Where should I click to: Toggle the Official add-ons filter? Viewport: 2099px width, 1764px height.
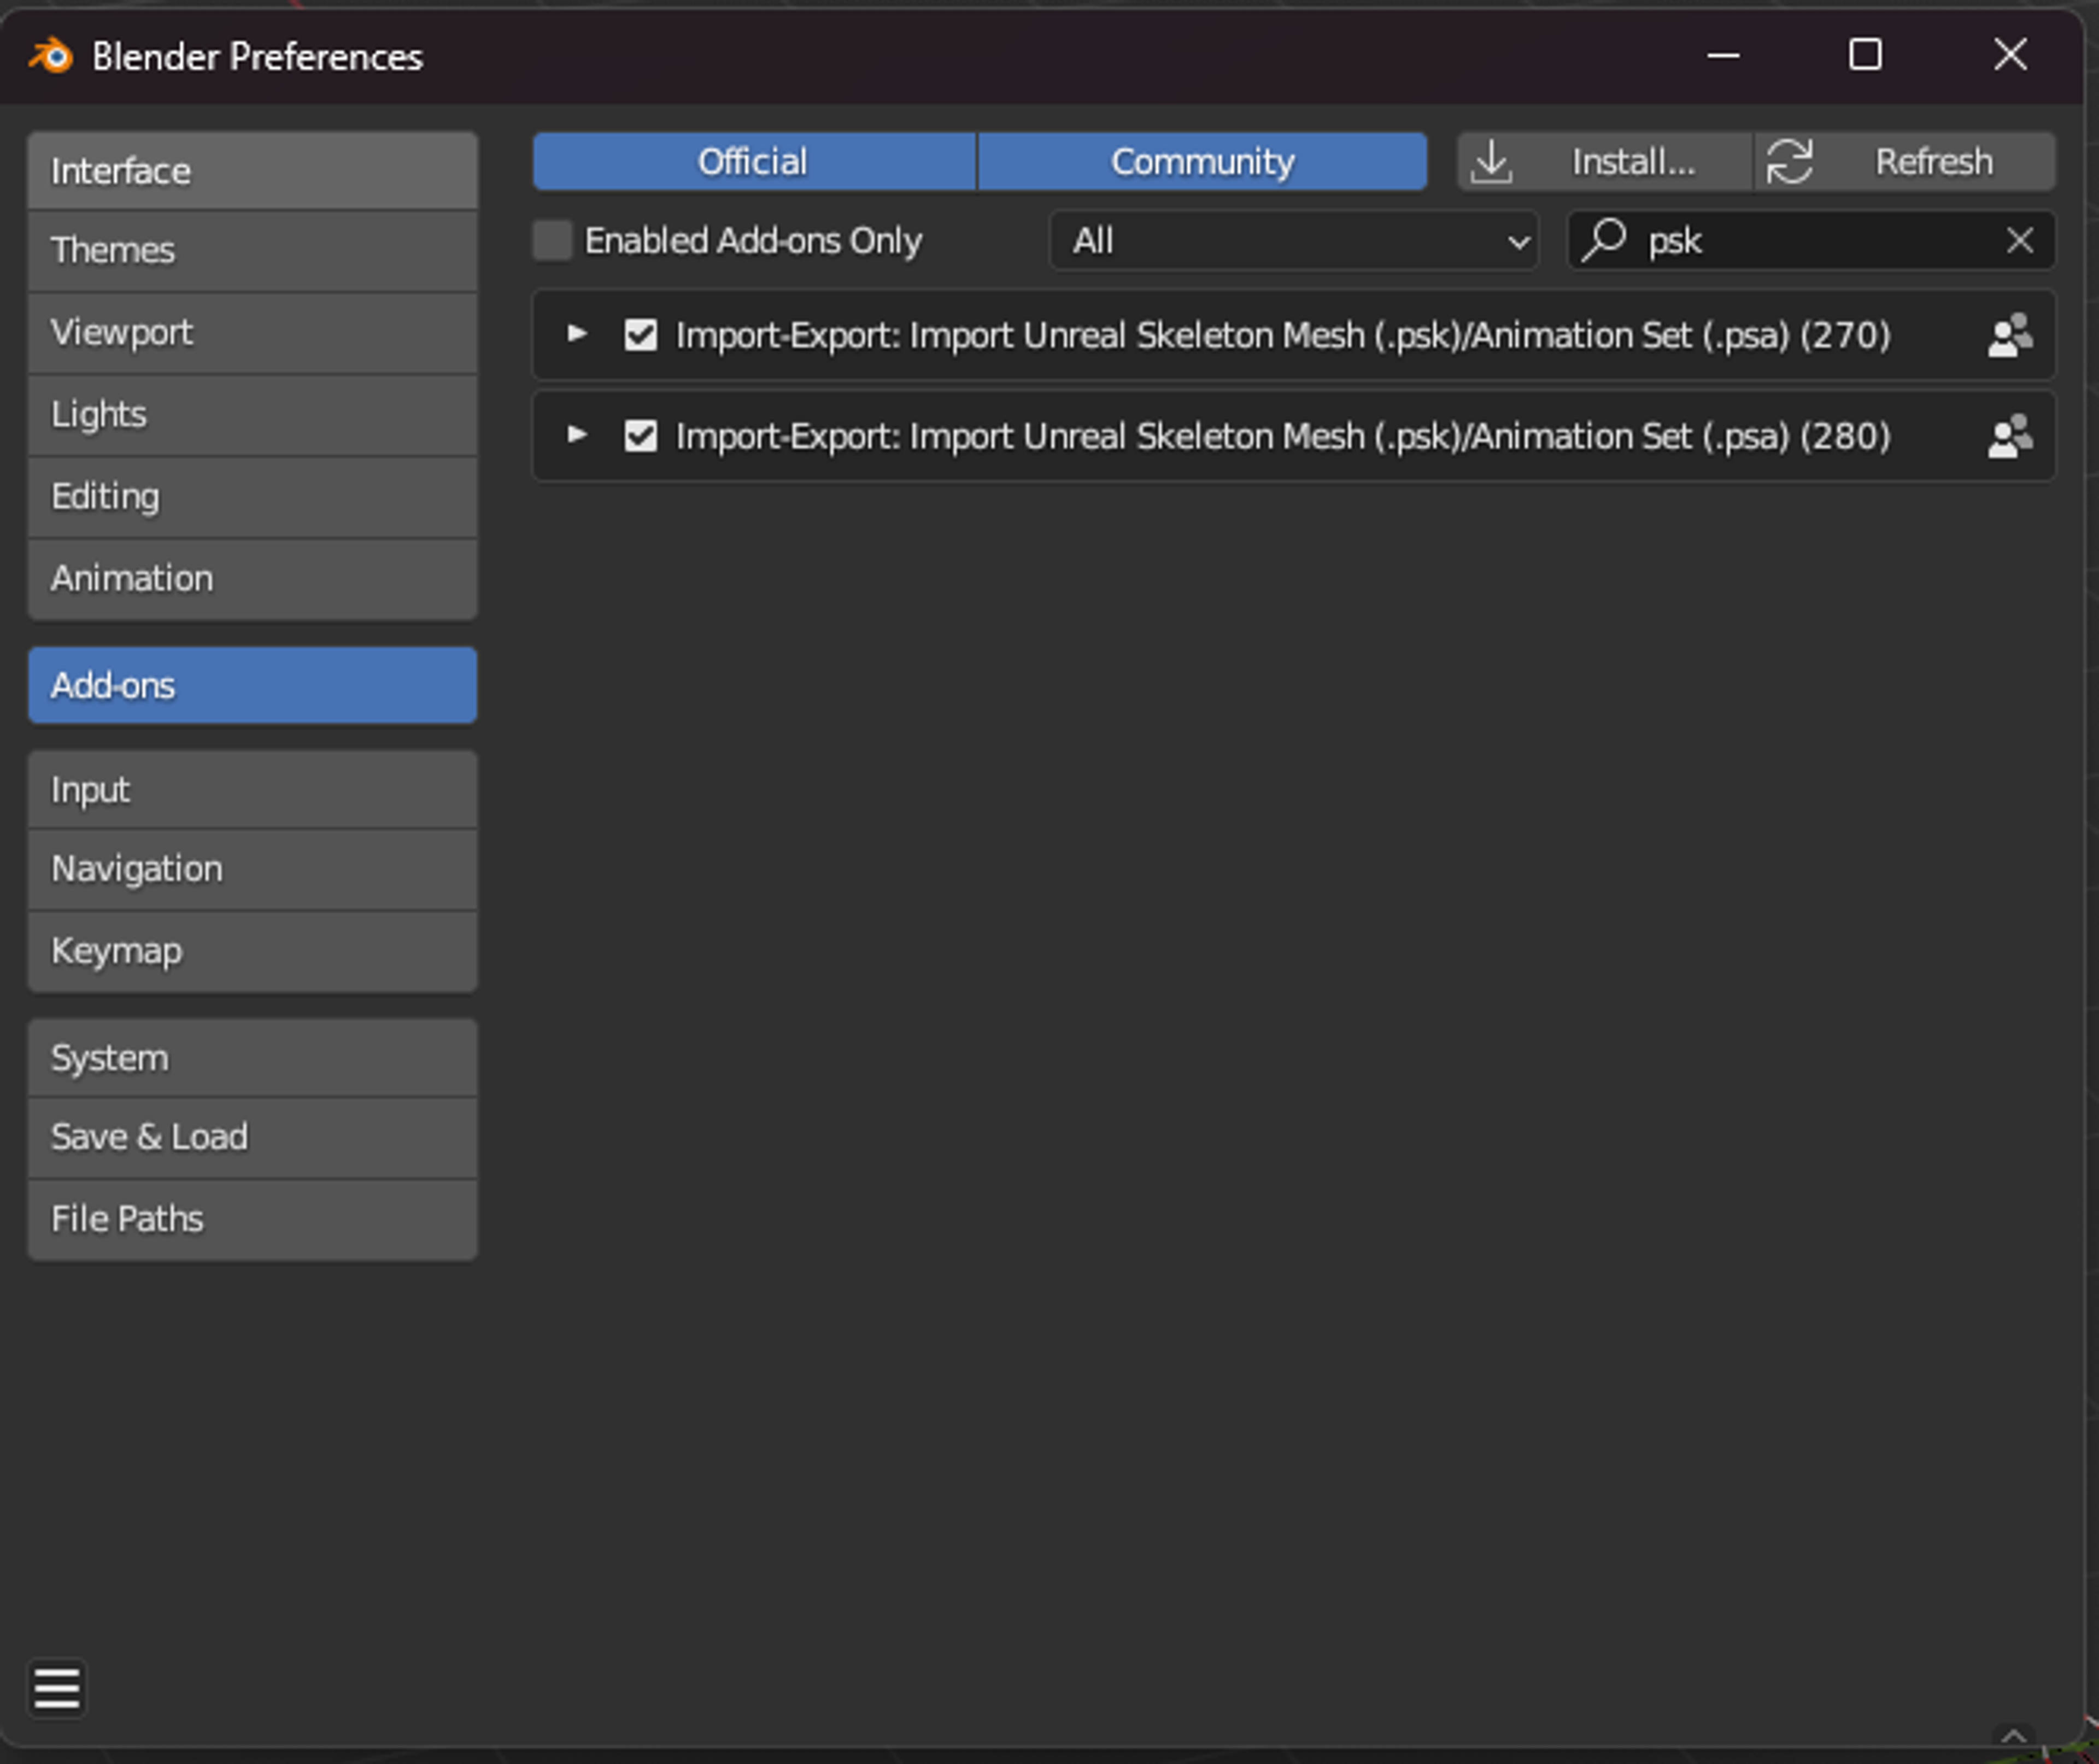(754, 161)
